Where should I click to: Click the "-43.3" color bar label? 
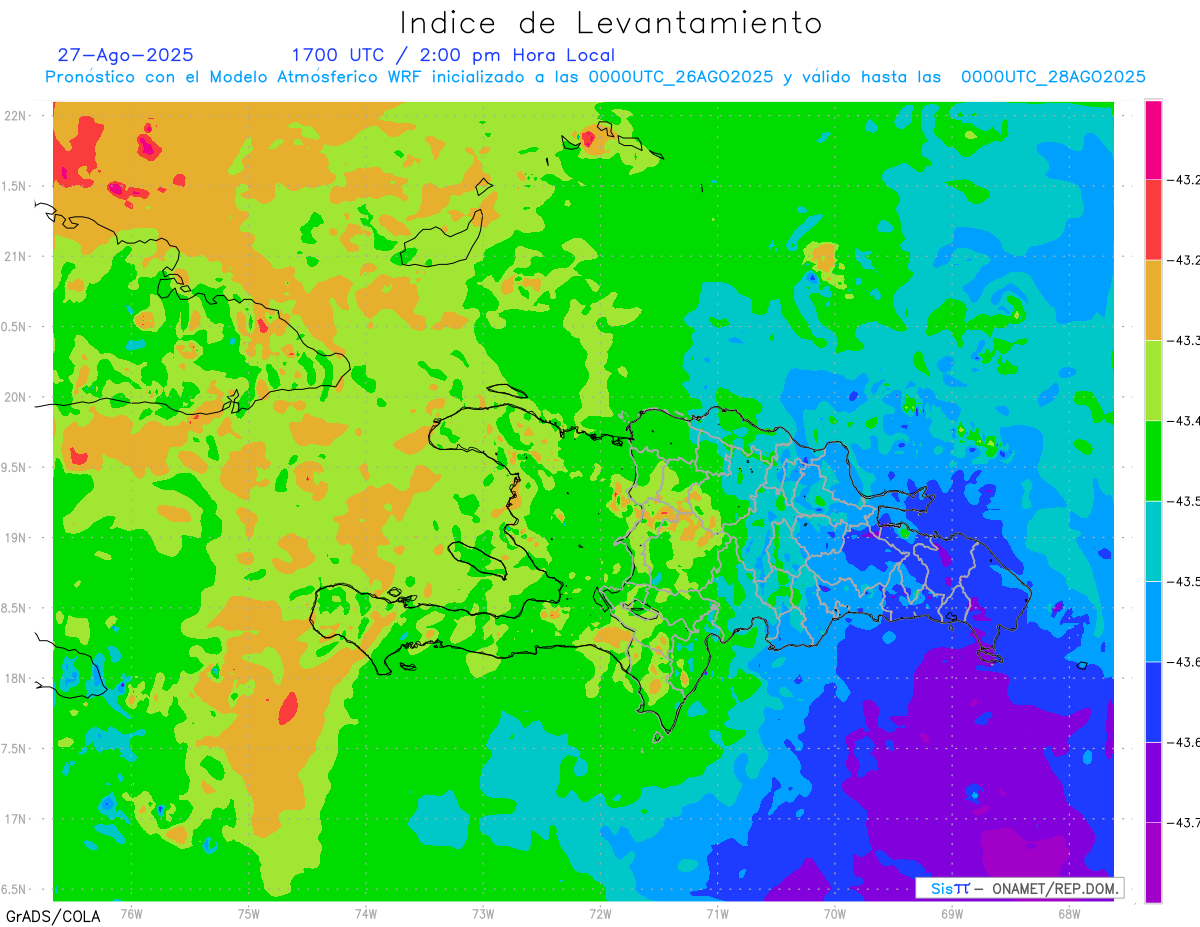click(1184, 341)
